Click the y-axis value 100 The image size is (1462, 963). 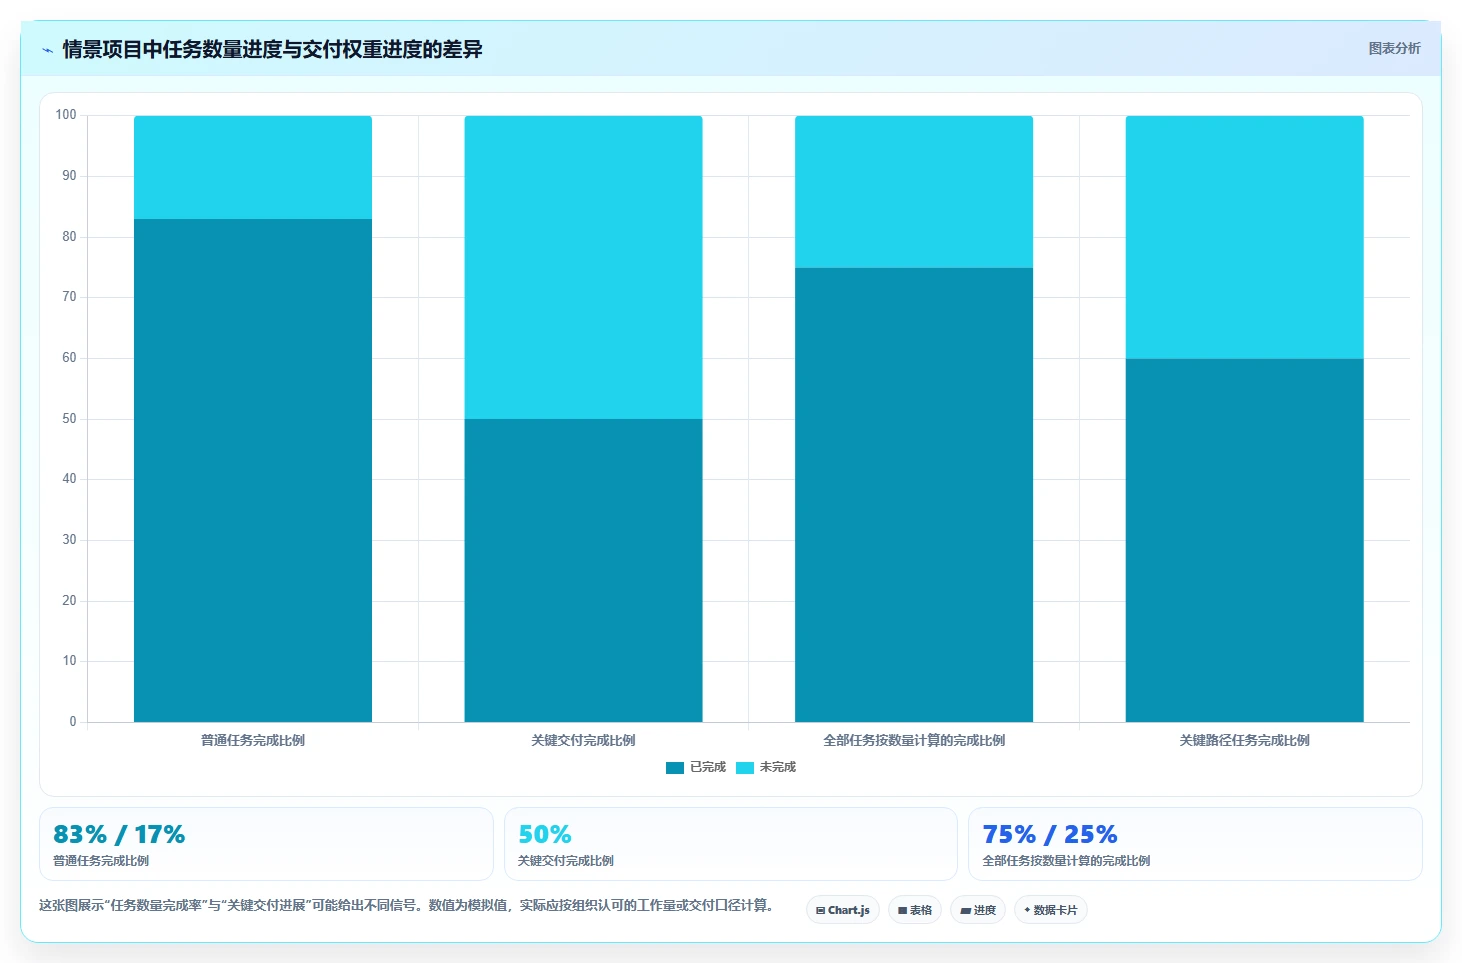pos(66,115)
